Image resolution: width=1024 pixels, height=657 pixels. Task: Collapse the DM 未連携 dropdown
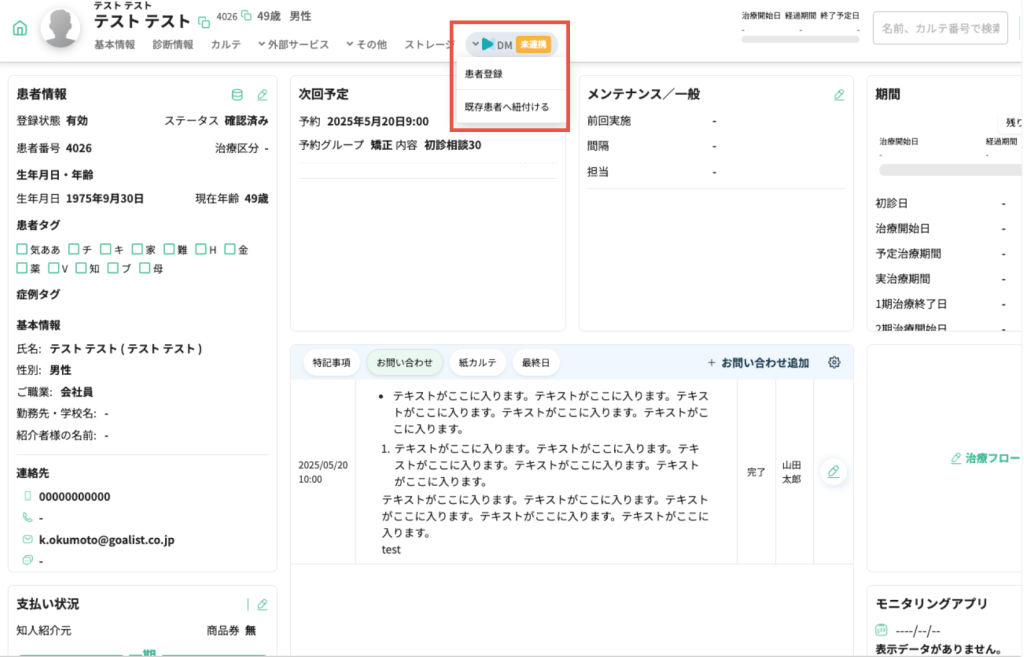(x=476, y=44)
